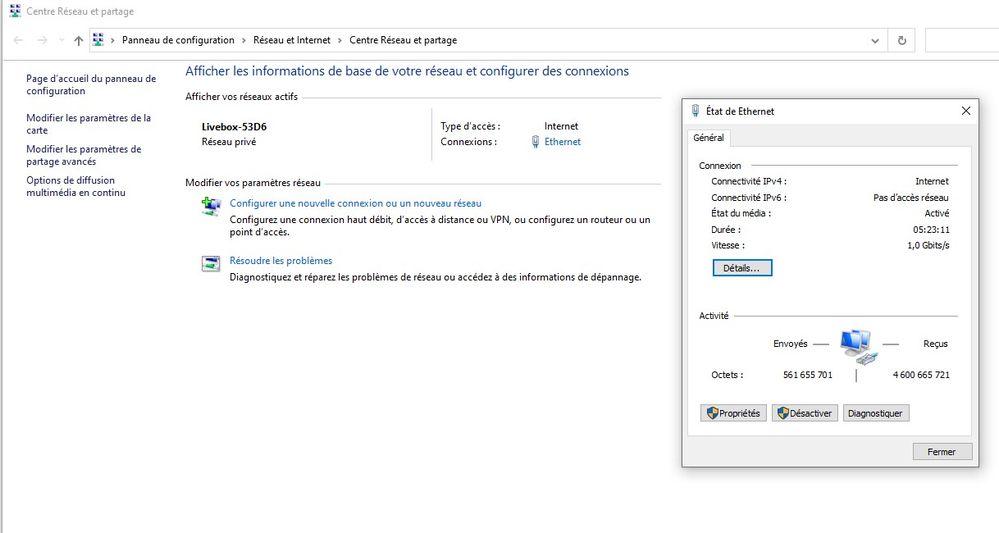
Task: Click Réseau et Internet breadcrumb
Action: pyautogui.click(x=292, y=40)
